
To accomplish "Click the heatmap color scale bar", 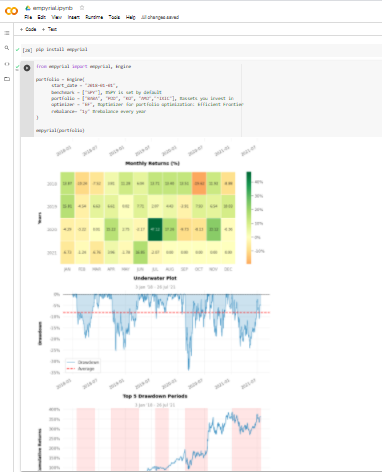I will click(x=249, y=218).
